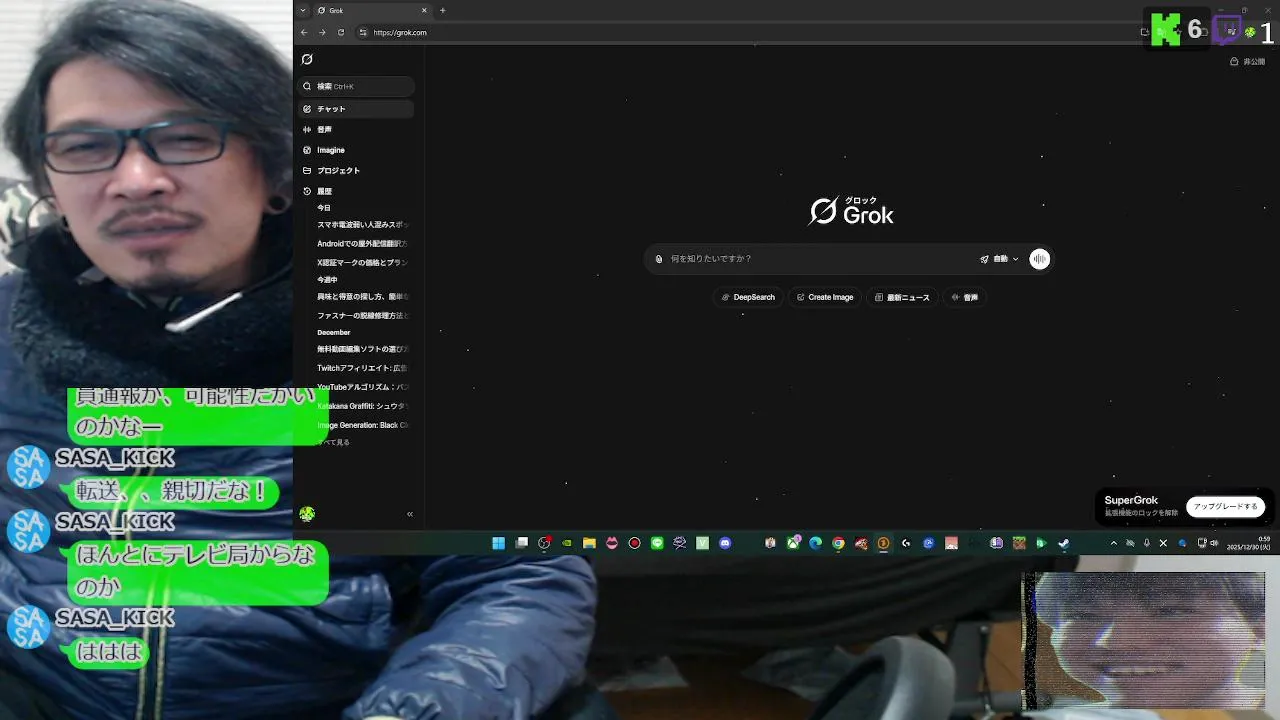The height and width of the screenshot is (720, 1280).
Task: Click the 最新ニュース button
Action: coord(902,297)
